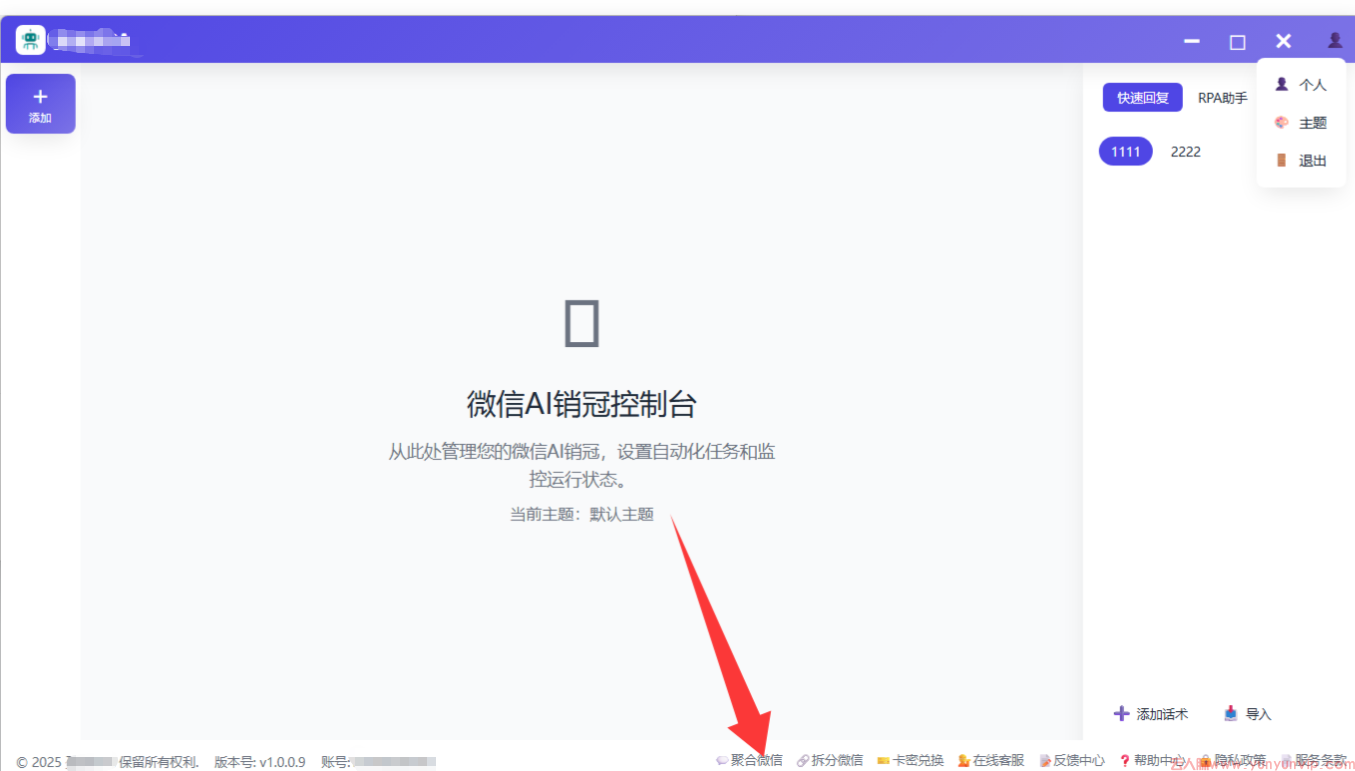Open 服务条款 terms of service link
The width and height of the screenshot is (1355, 771).
click(1314, 760)
